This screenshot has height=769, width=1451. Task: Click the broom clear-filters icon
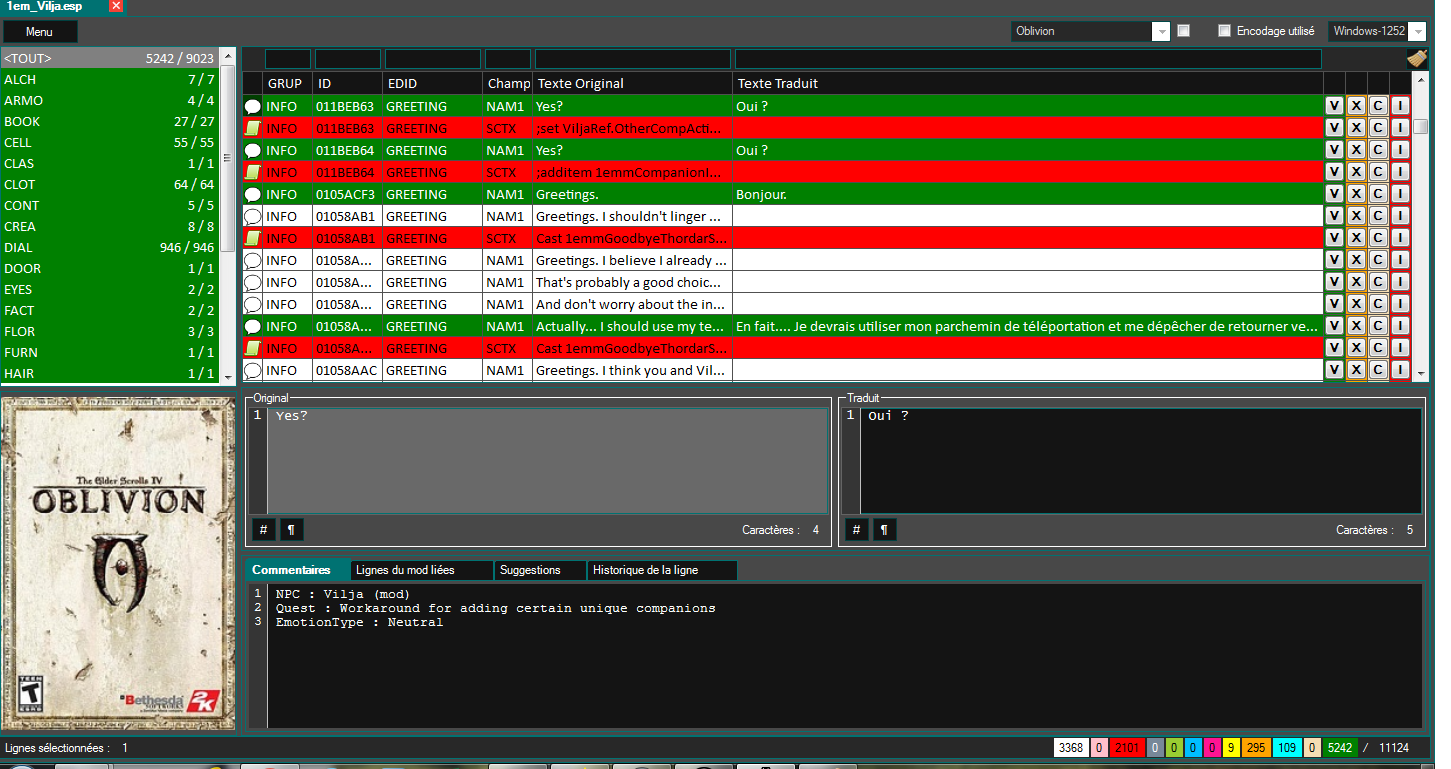click(1416, 59)
